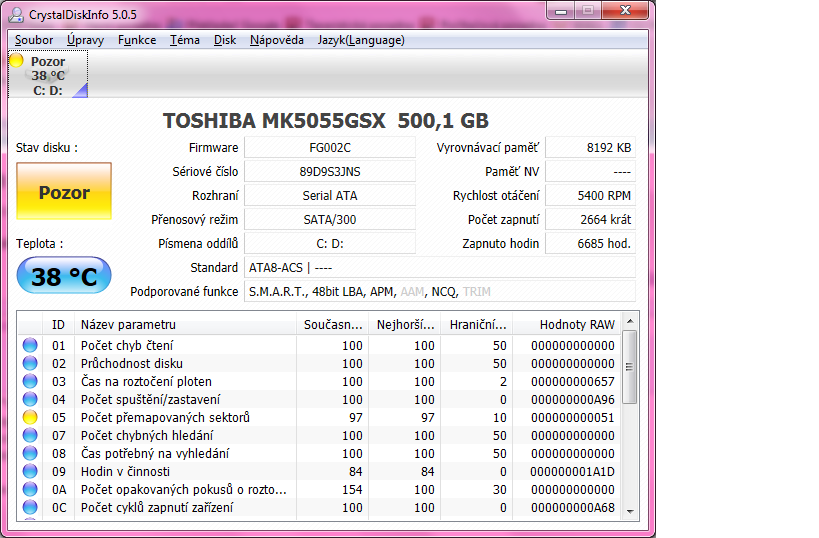
Task: Open the Úpravy menu
Action: (85, 40)
